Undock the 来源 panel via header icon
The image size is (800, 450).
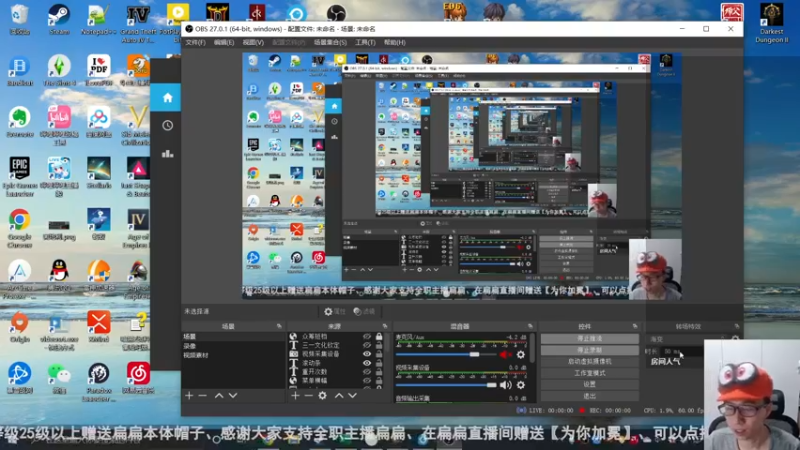(385, 326)
